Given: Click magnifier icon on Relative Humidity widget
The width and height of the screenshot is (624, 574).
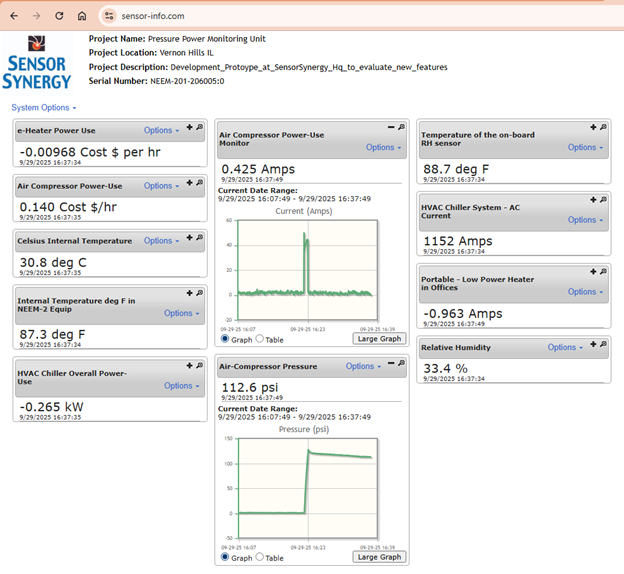Looking at the screenshot, I should (x=603, y=344).
